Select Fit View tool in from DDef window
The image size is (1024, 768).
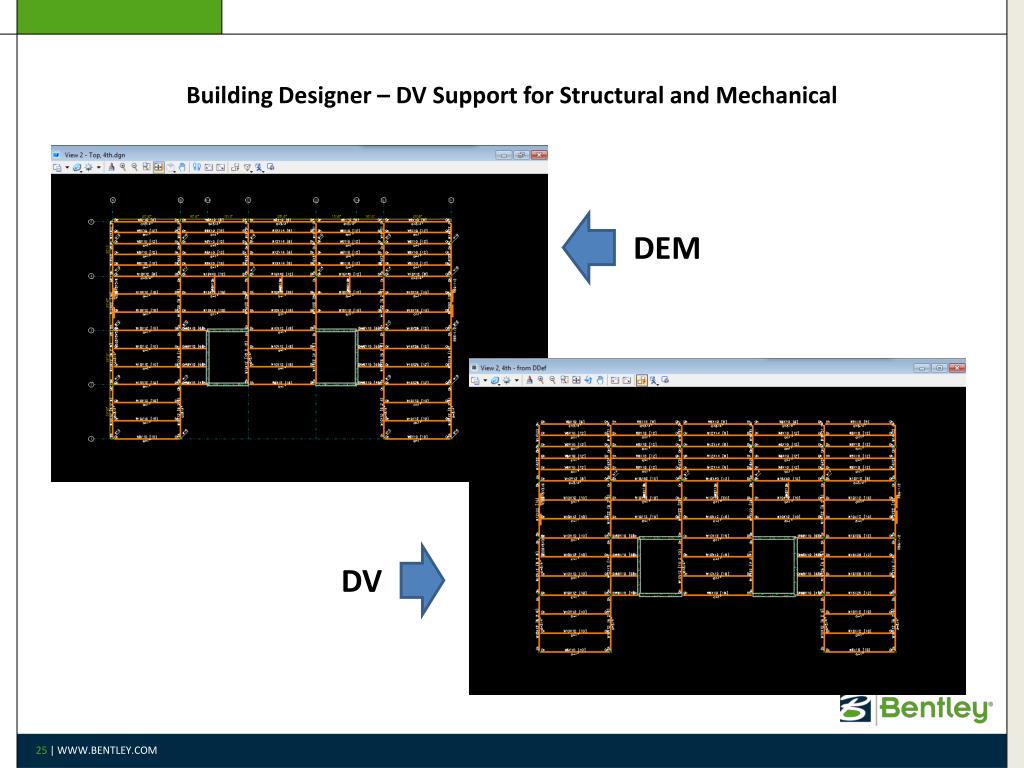pyautogui.click(x=577, y=380)
